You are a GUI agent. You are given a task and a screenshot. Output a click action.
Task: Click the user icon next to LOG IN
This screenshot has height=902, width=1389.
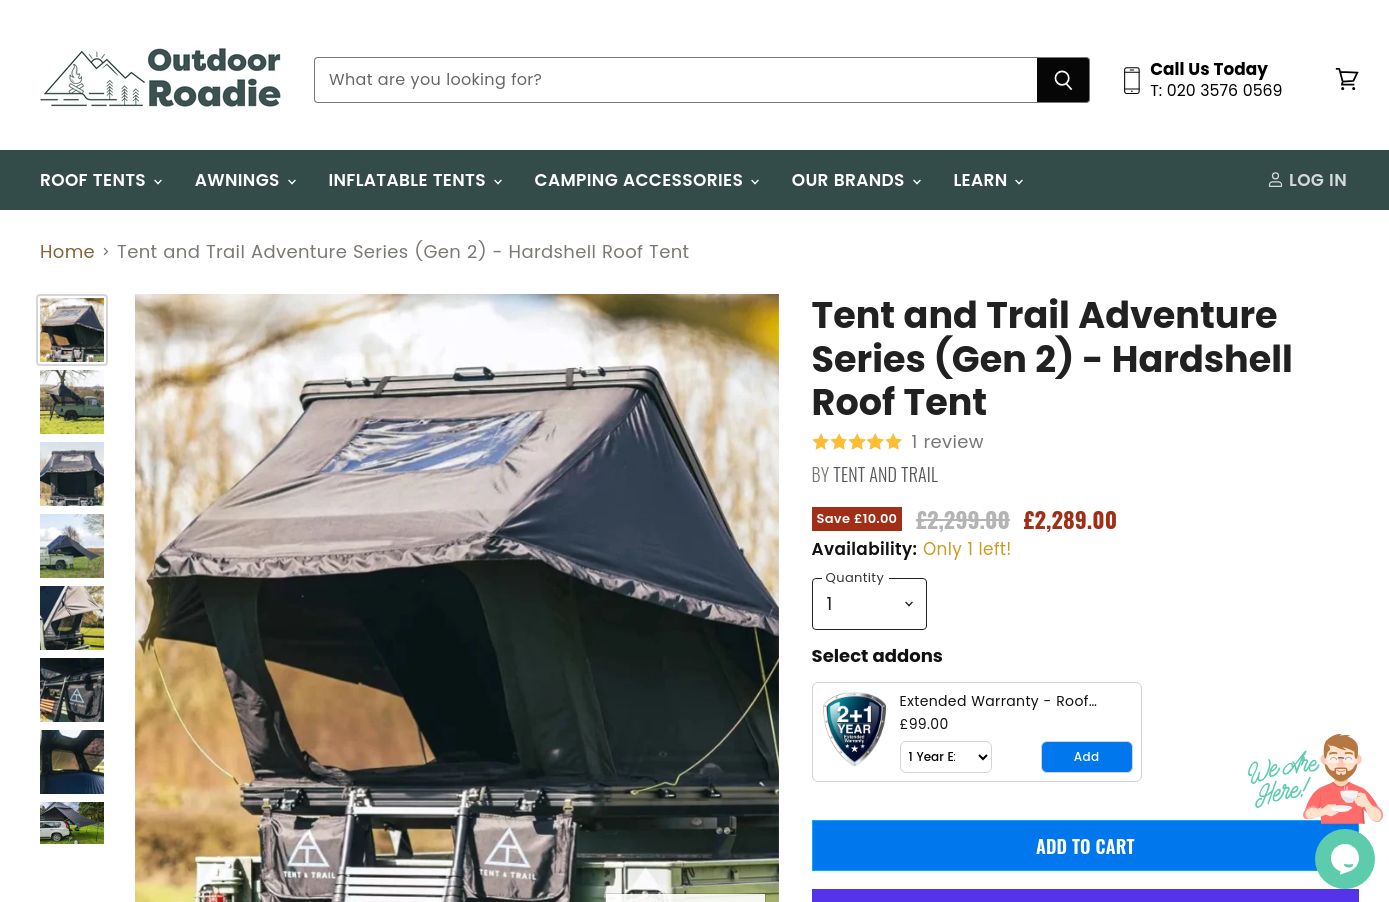click(x=1275, y=180)
